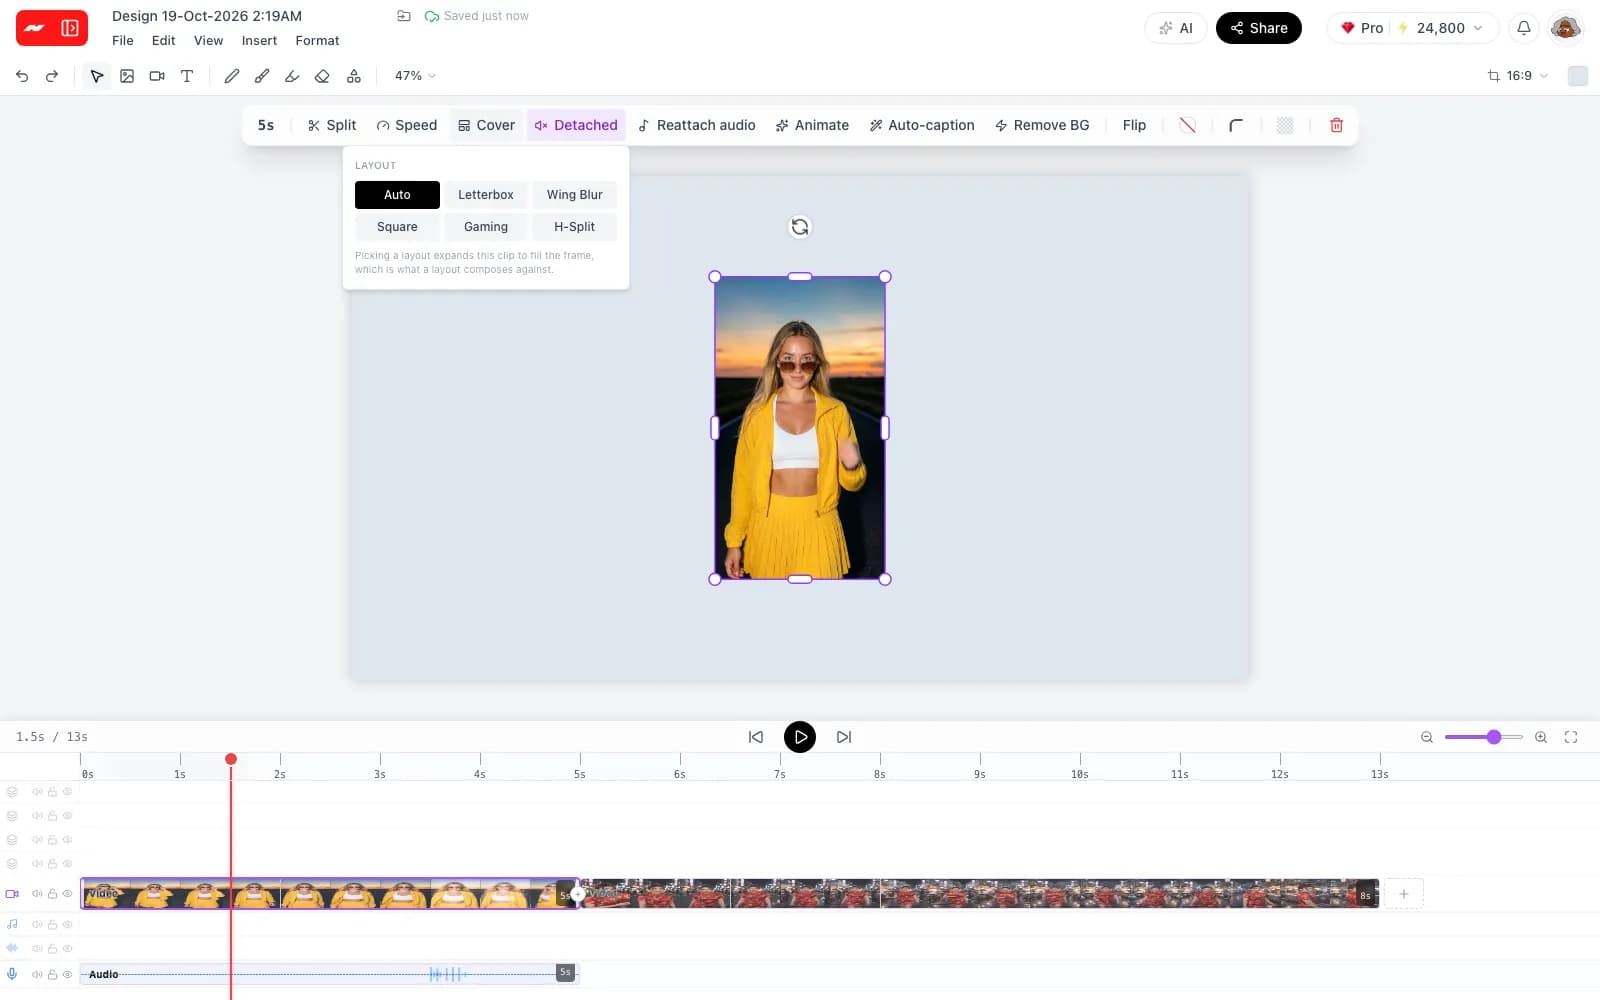The height and width of the screenshot is (1000, 1600).
Task: Choose the Wing Blur layout
Action: [575, 195]
